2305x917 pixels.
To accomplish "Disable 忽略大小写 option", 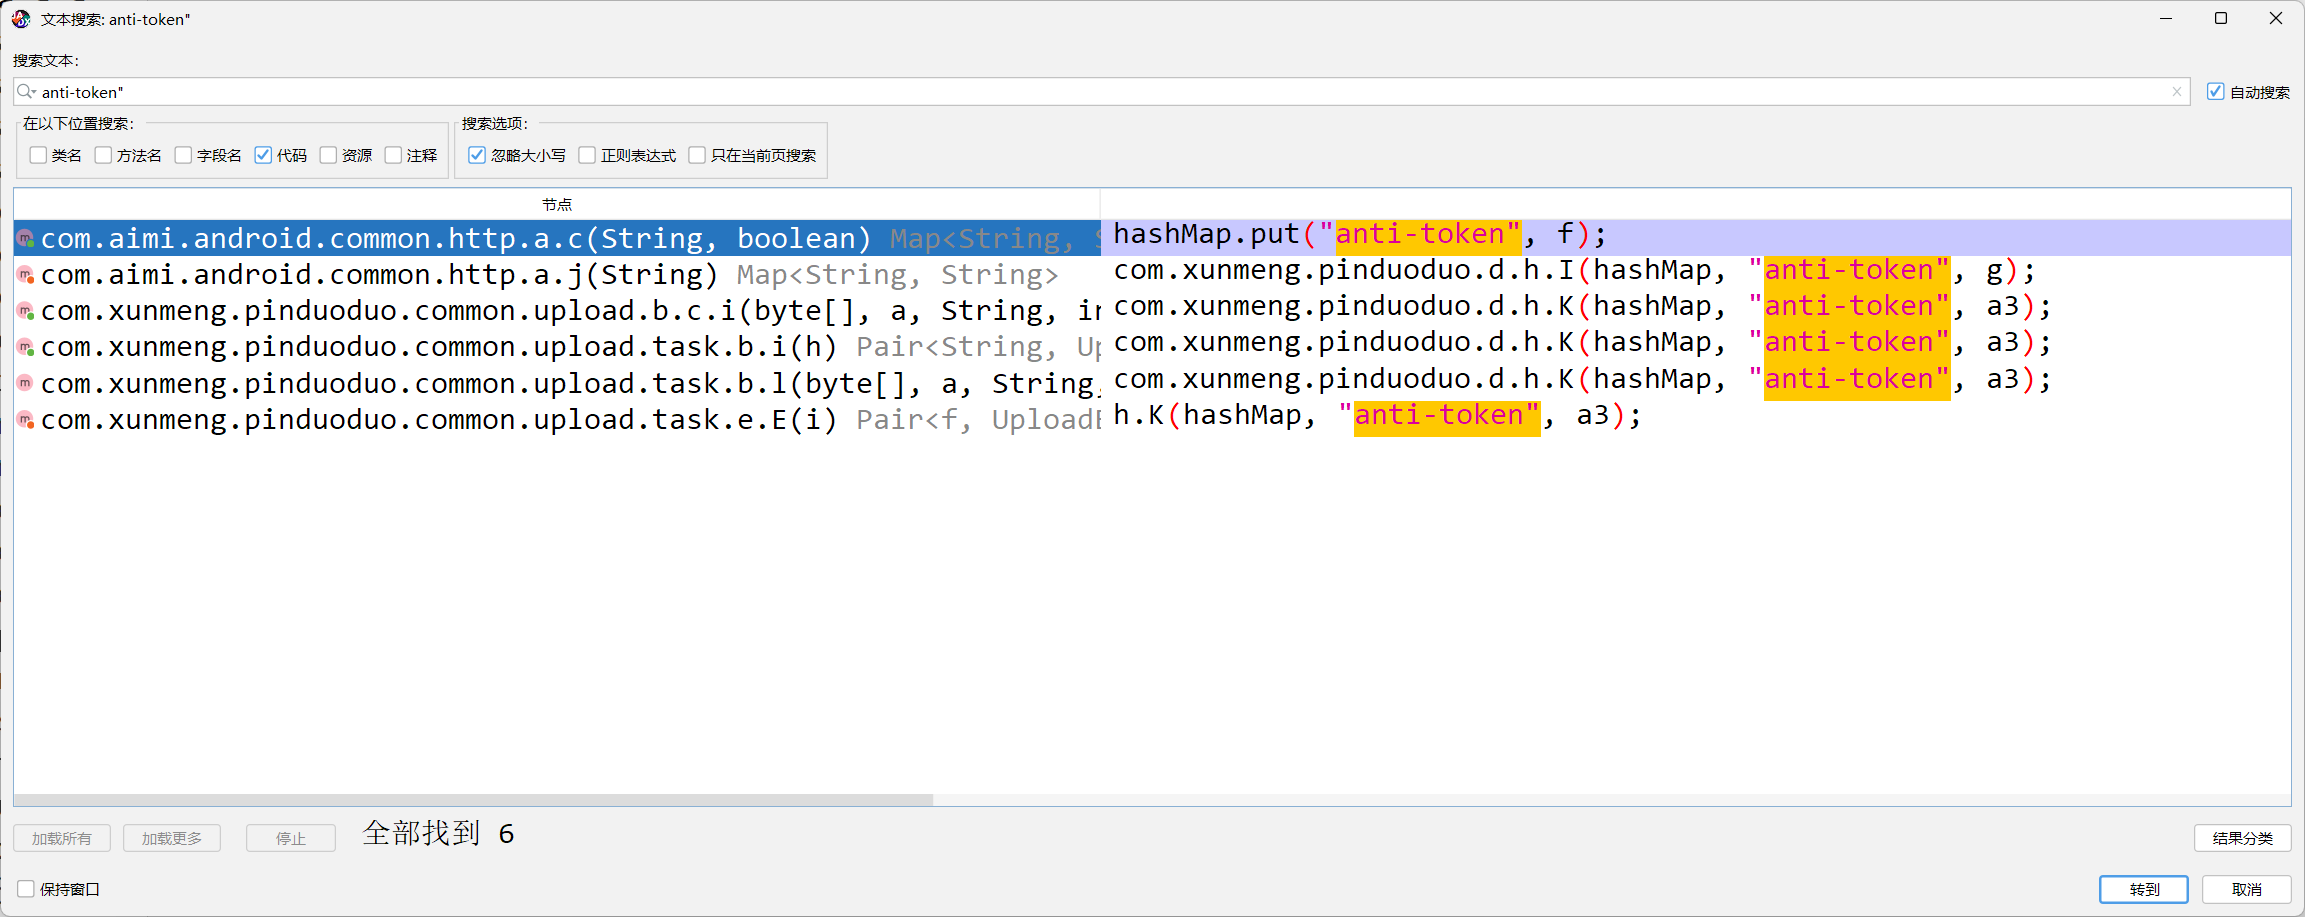I will (477, 155).
